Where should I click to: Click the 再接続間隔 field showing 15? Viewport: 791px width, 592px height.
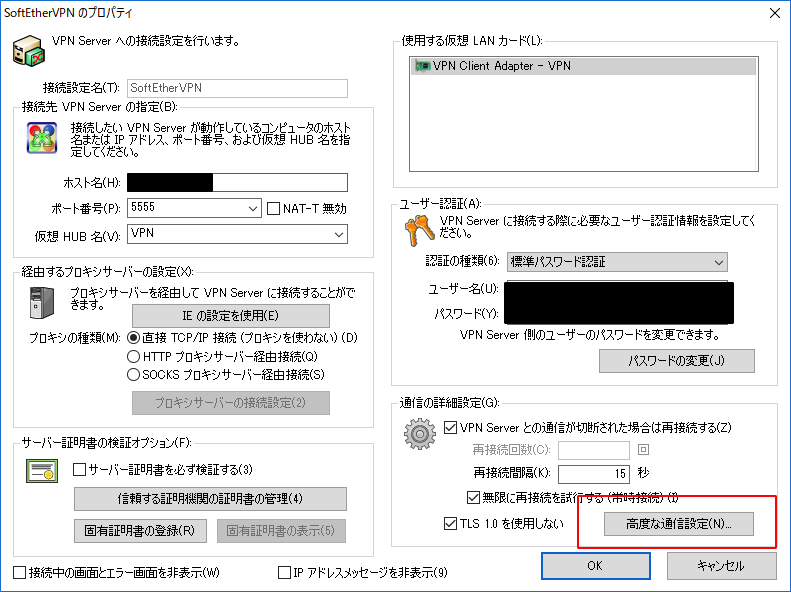pos(594,473)
